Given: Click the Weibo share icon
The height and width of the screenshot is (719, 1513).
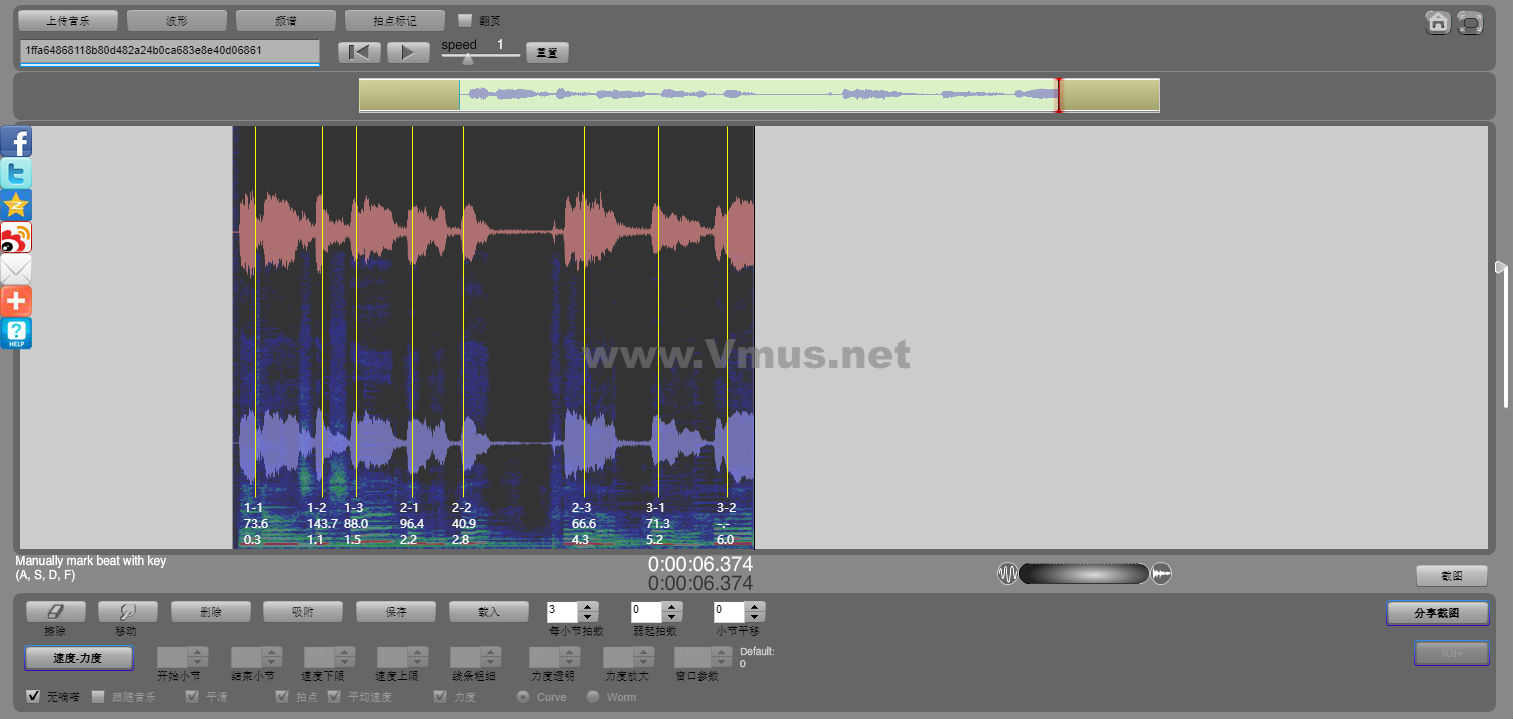Looking at the screenshot, I should pyautogui.click(x=16, y=237).
